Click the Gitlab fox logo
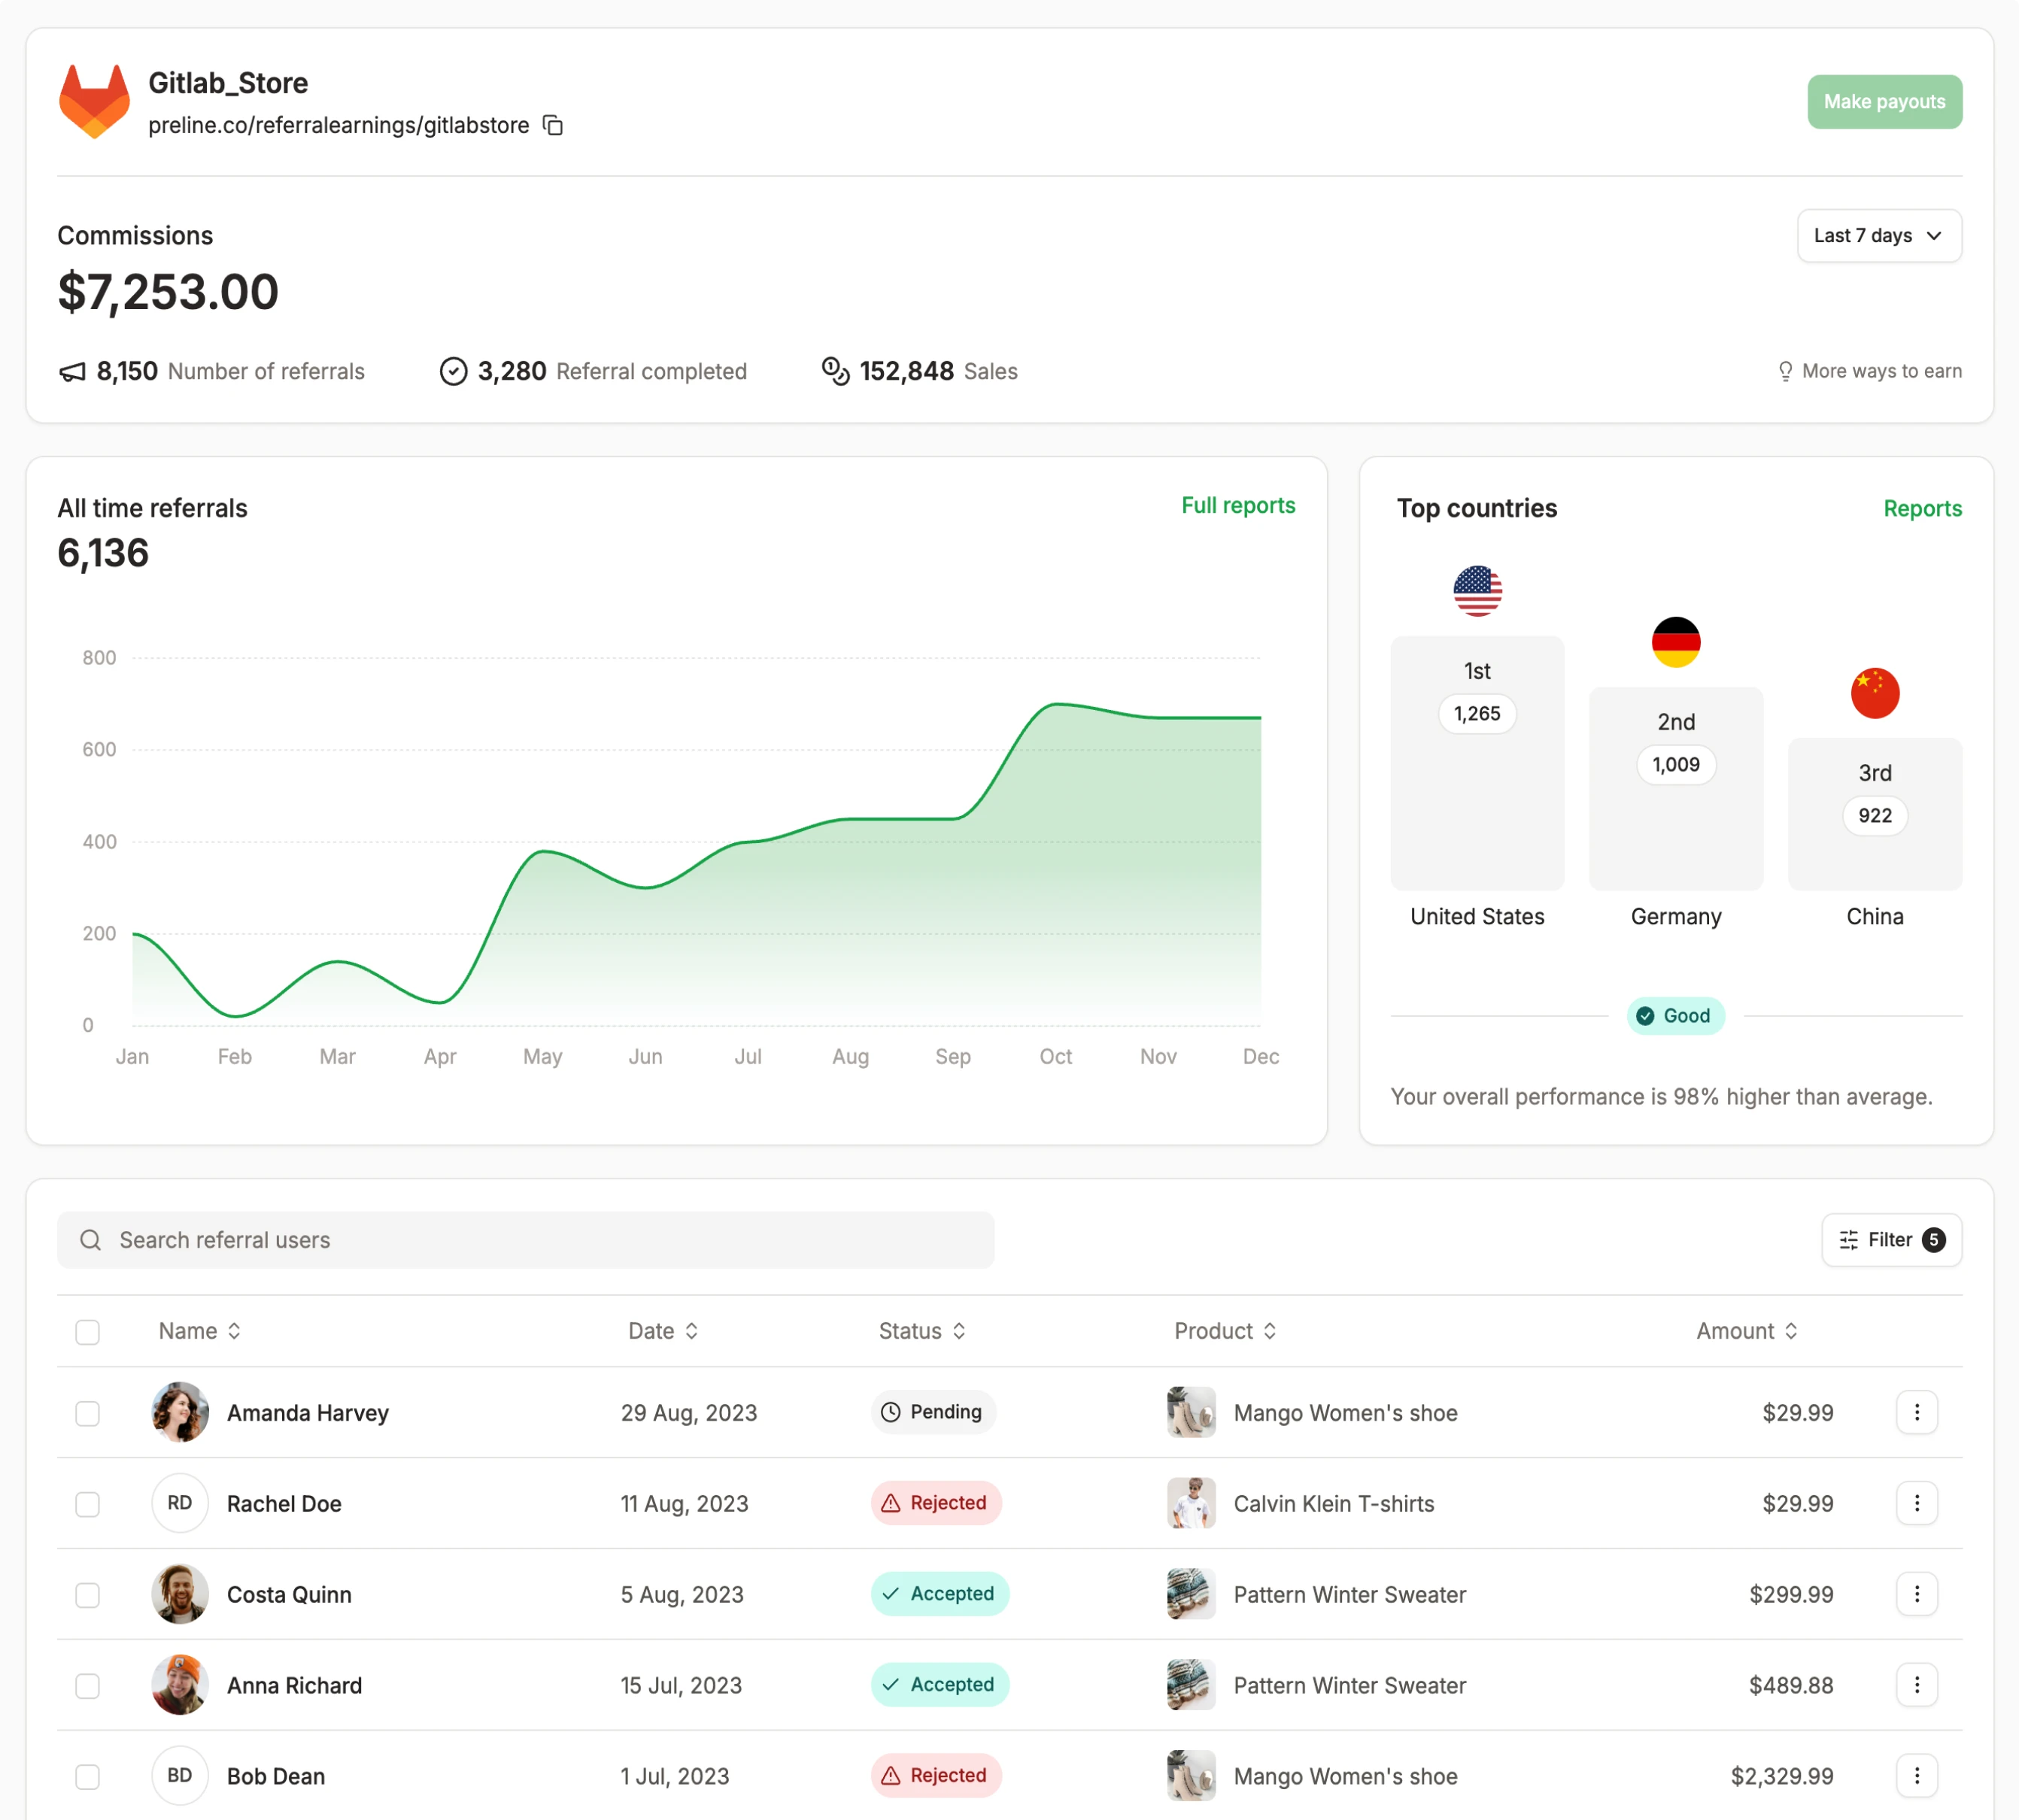2019x1820 pixels. (94, 101)
